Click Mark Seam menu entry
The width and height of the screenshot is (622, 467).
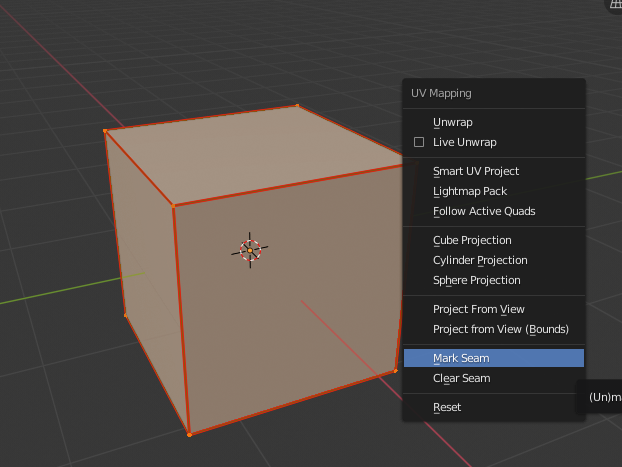tap(493, 358)
